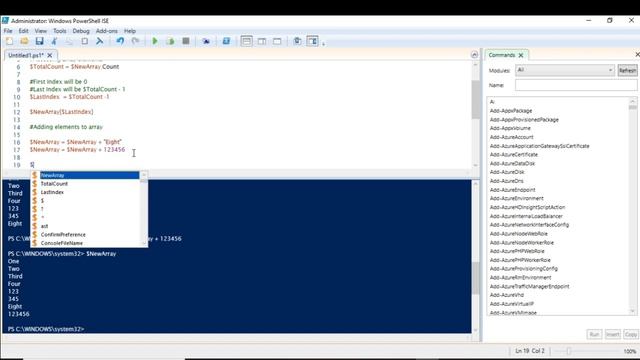
Task: Open the File menu
Action: [8, 31]
